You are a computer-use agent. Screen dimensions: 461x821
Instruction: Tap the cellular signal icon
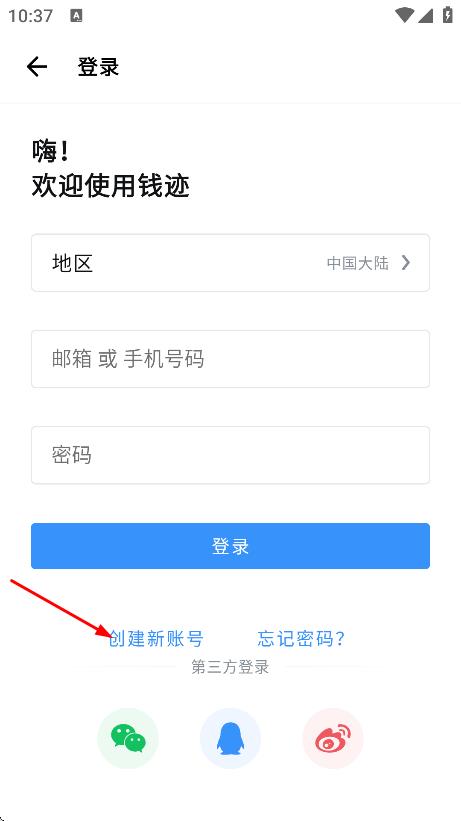coord(425,15)
